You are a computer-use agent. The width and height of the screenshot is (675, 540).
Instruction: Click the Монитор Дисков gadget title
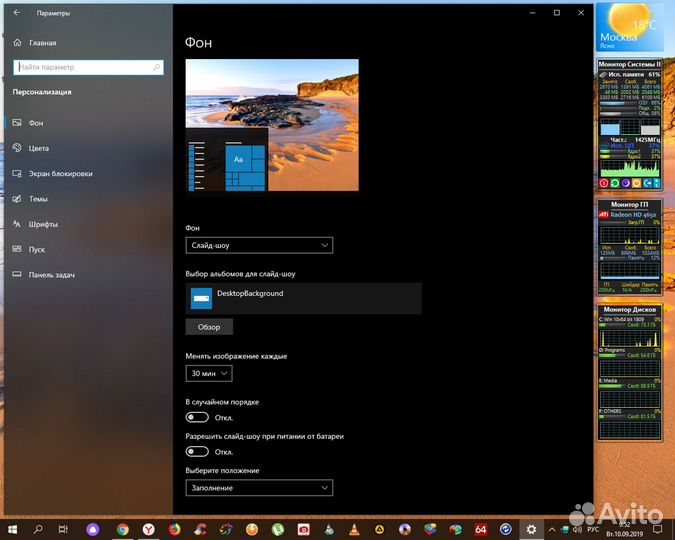tap(629, 310)
